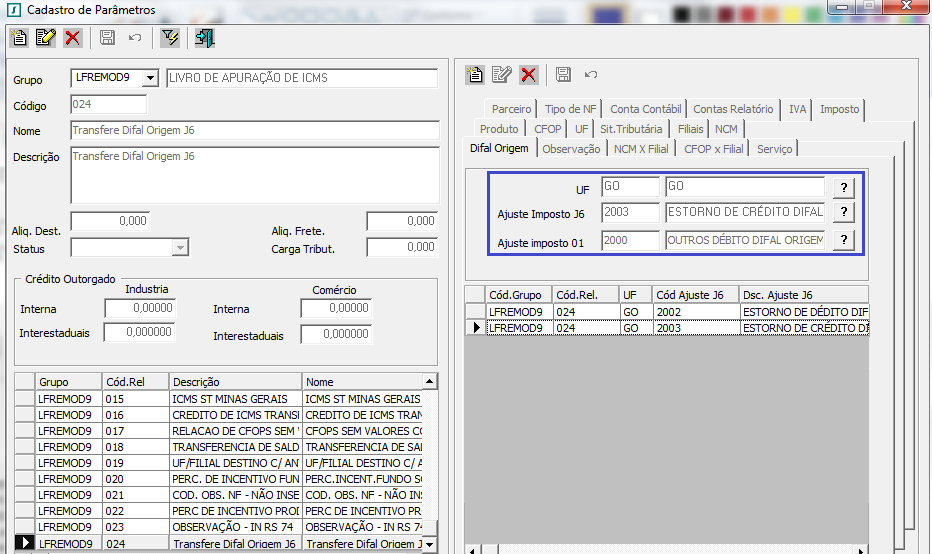Click the UF code field containing GO

tap(630, 186)
